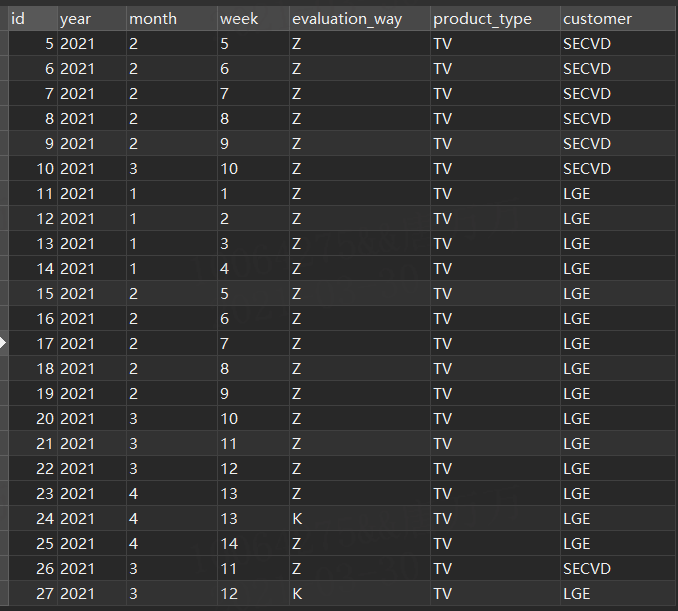The height and width of the screenshot is (611, 678).
Task: Select id cell with value 8
Action: 33,118
